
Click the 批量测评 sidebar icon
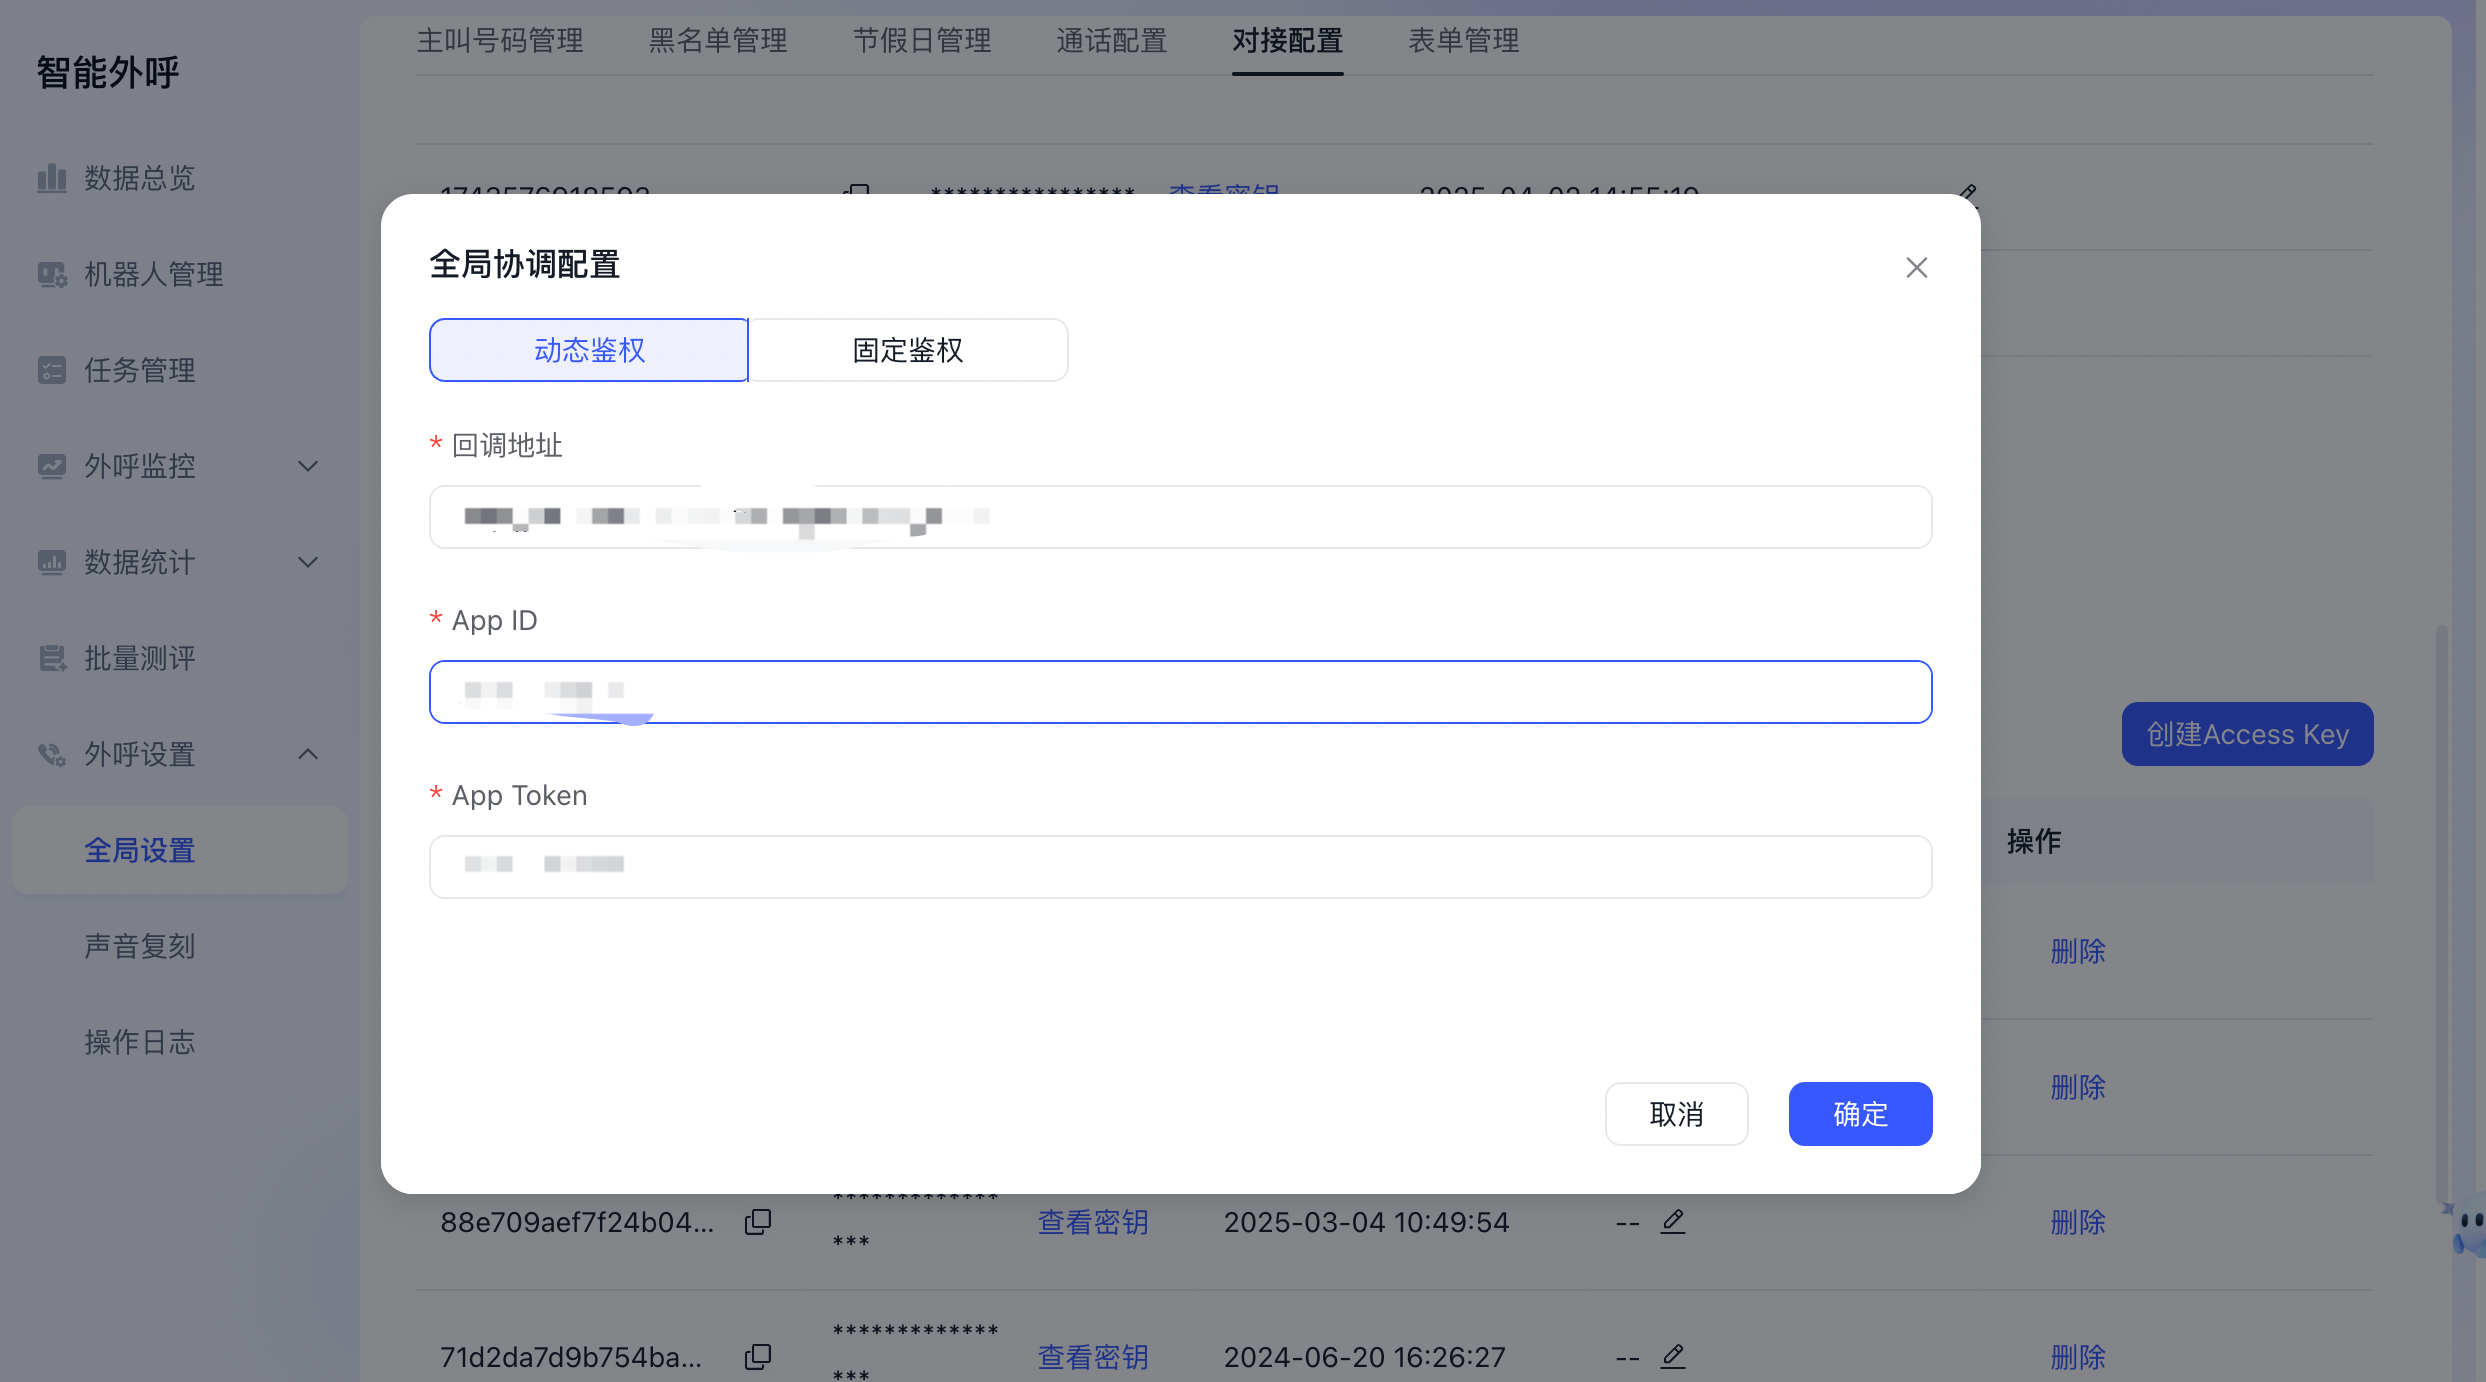pos(52,658)
